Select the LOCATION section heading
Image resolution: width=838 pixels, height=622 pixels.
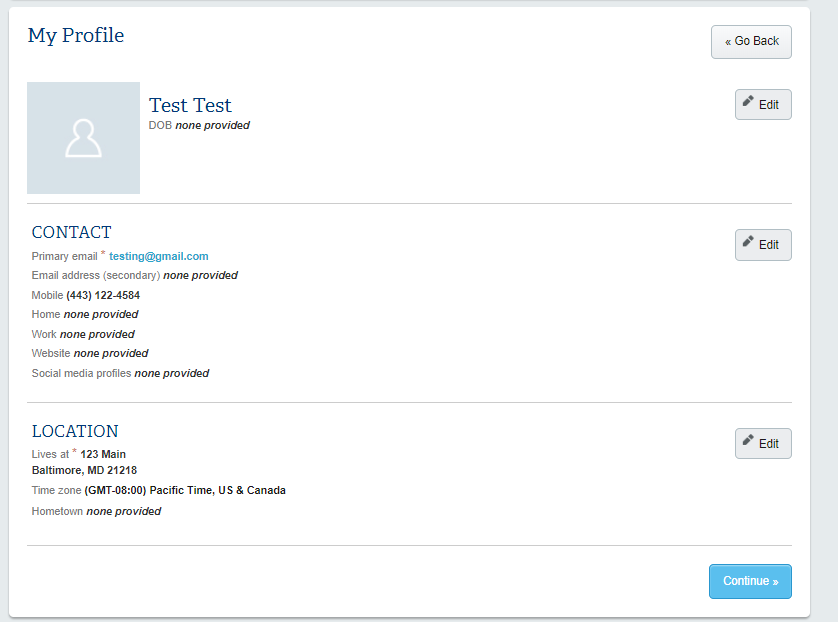pos(75,431)
